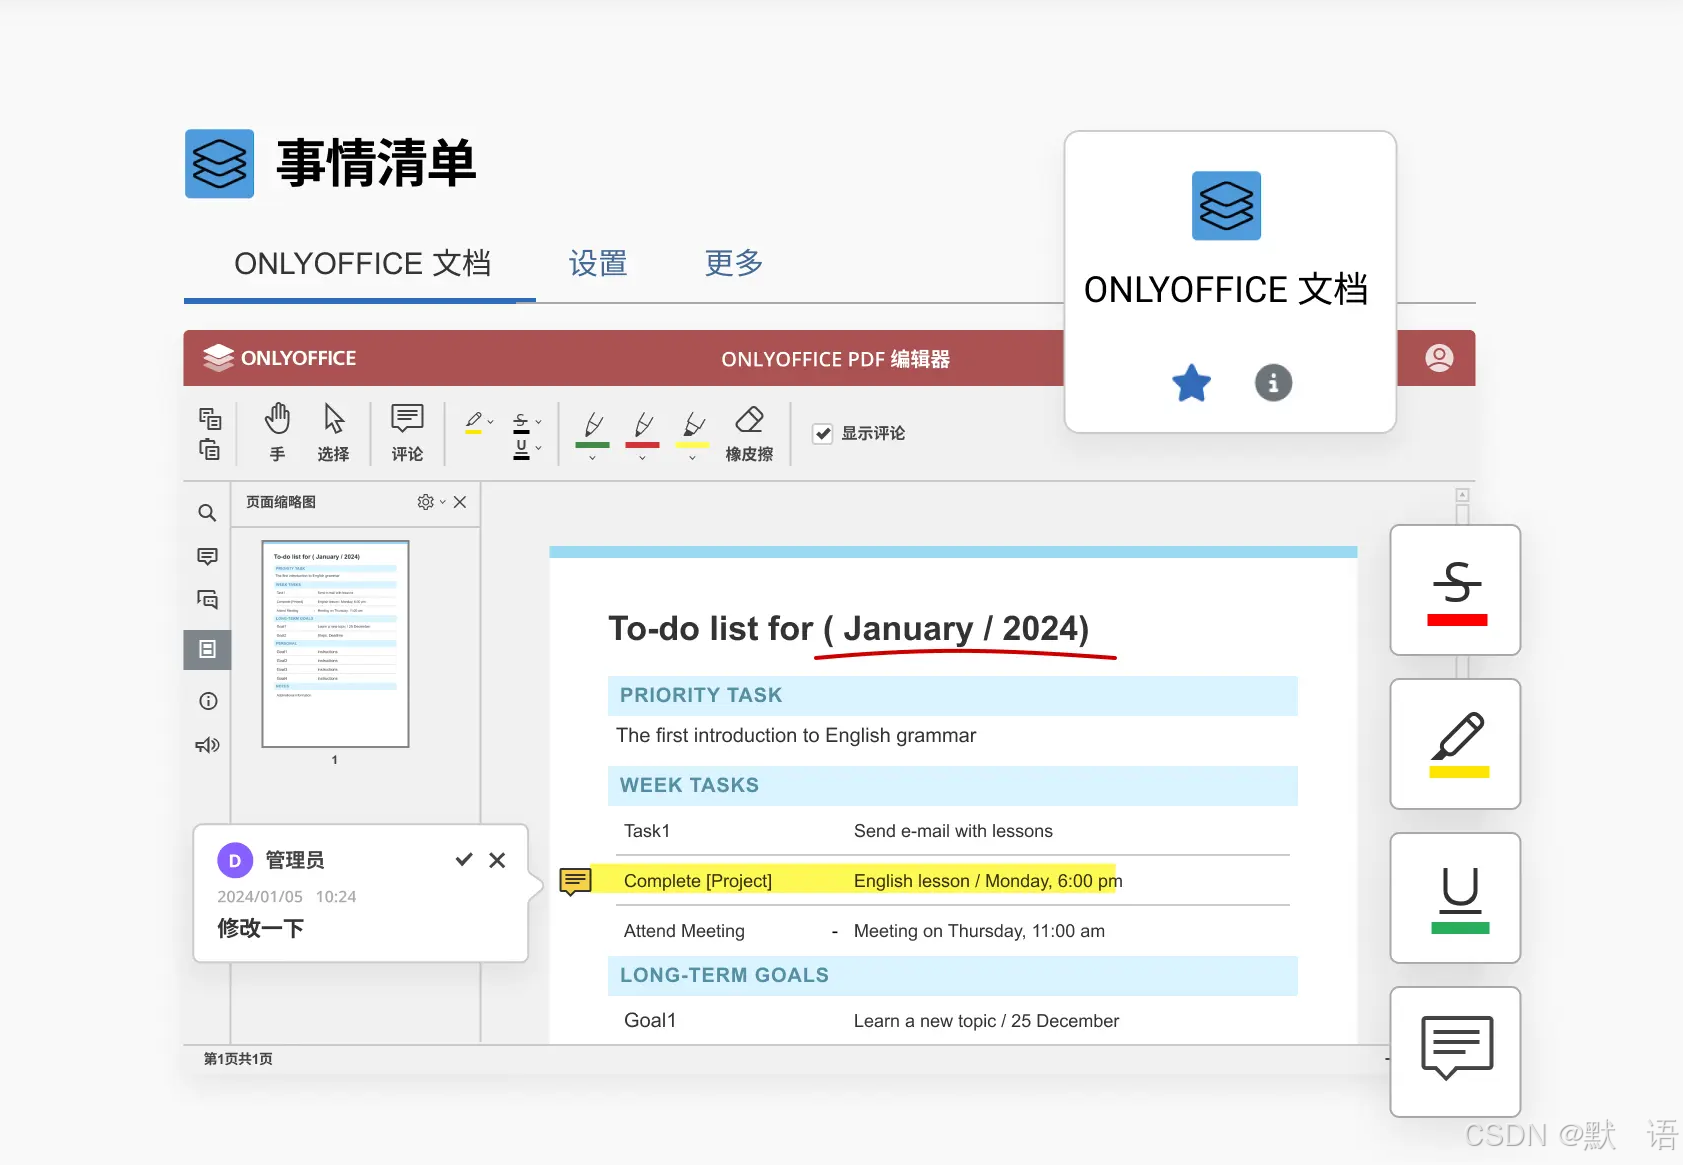1683x1165 pixels.
Task: Open the highlight color dropdown arrow
Action: click(491, 422)
